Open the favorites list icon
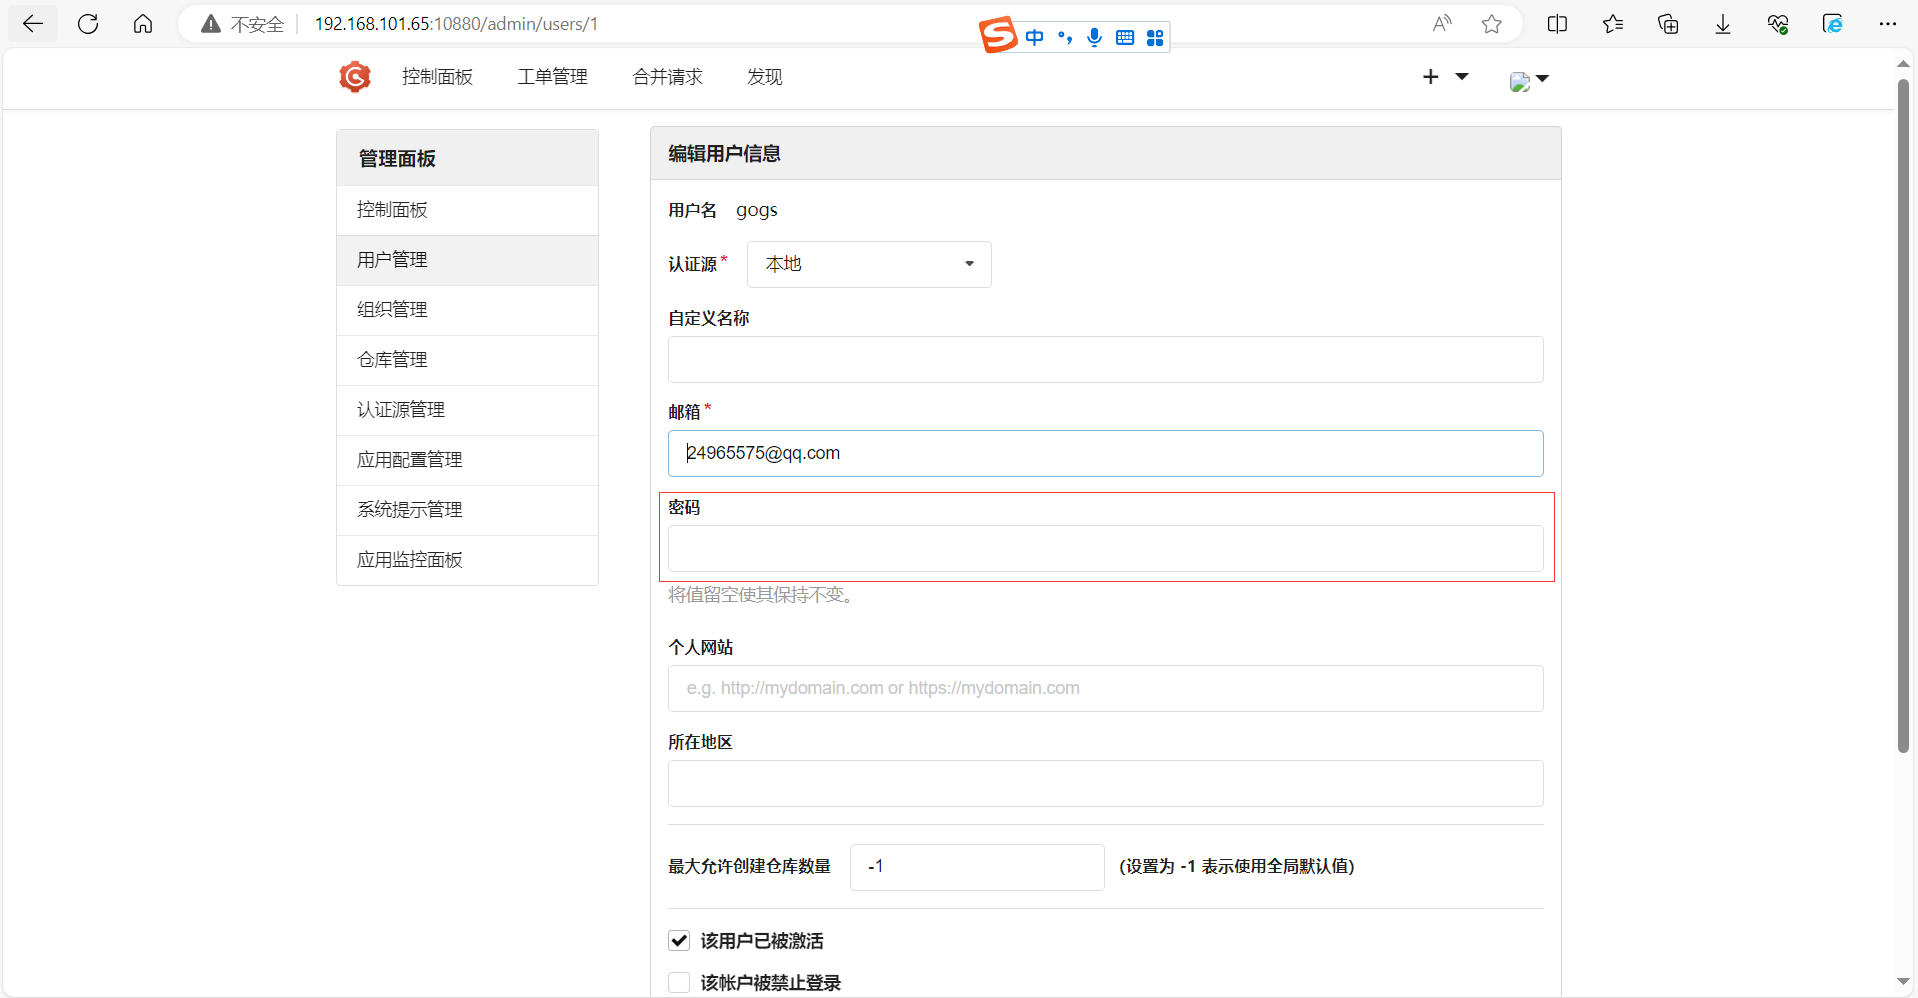Screen dimensions: 1918x998 coord(1612,24)
